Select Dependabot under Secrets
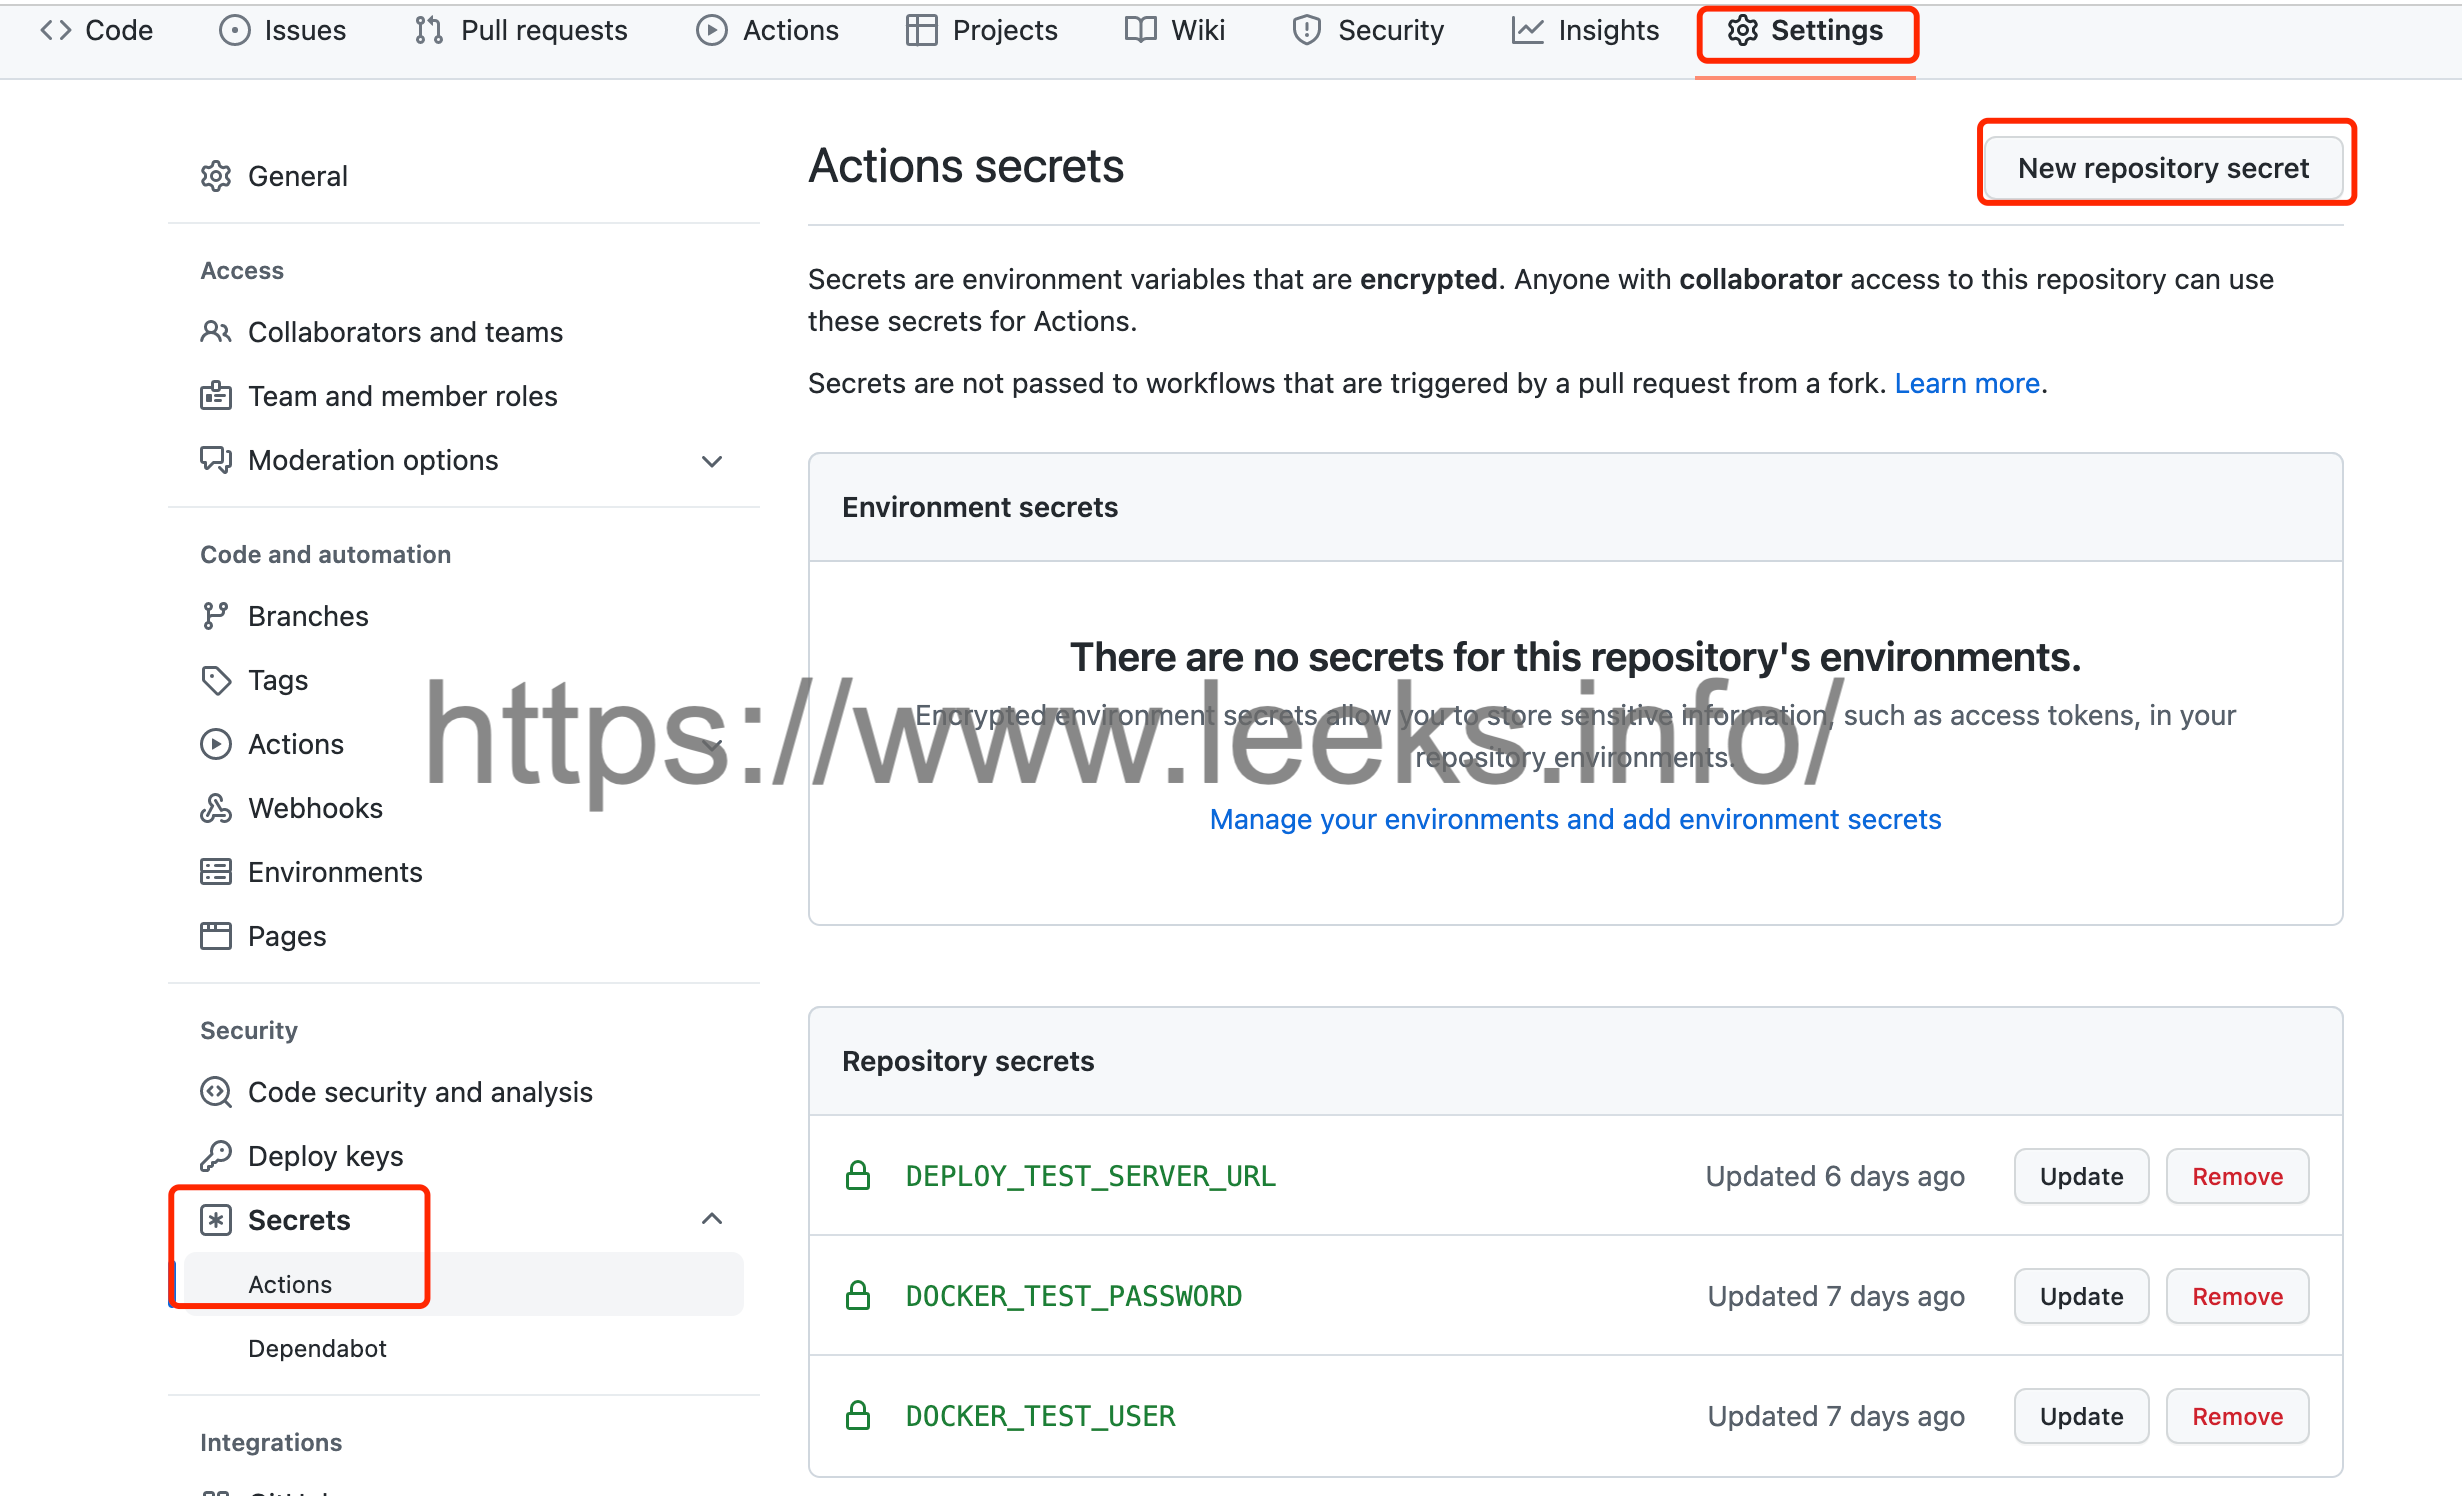The image size is (2462, 1496). click(317, 1348)
